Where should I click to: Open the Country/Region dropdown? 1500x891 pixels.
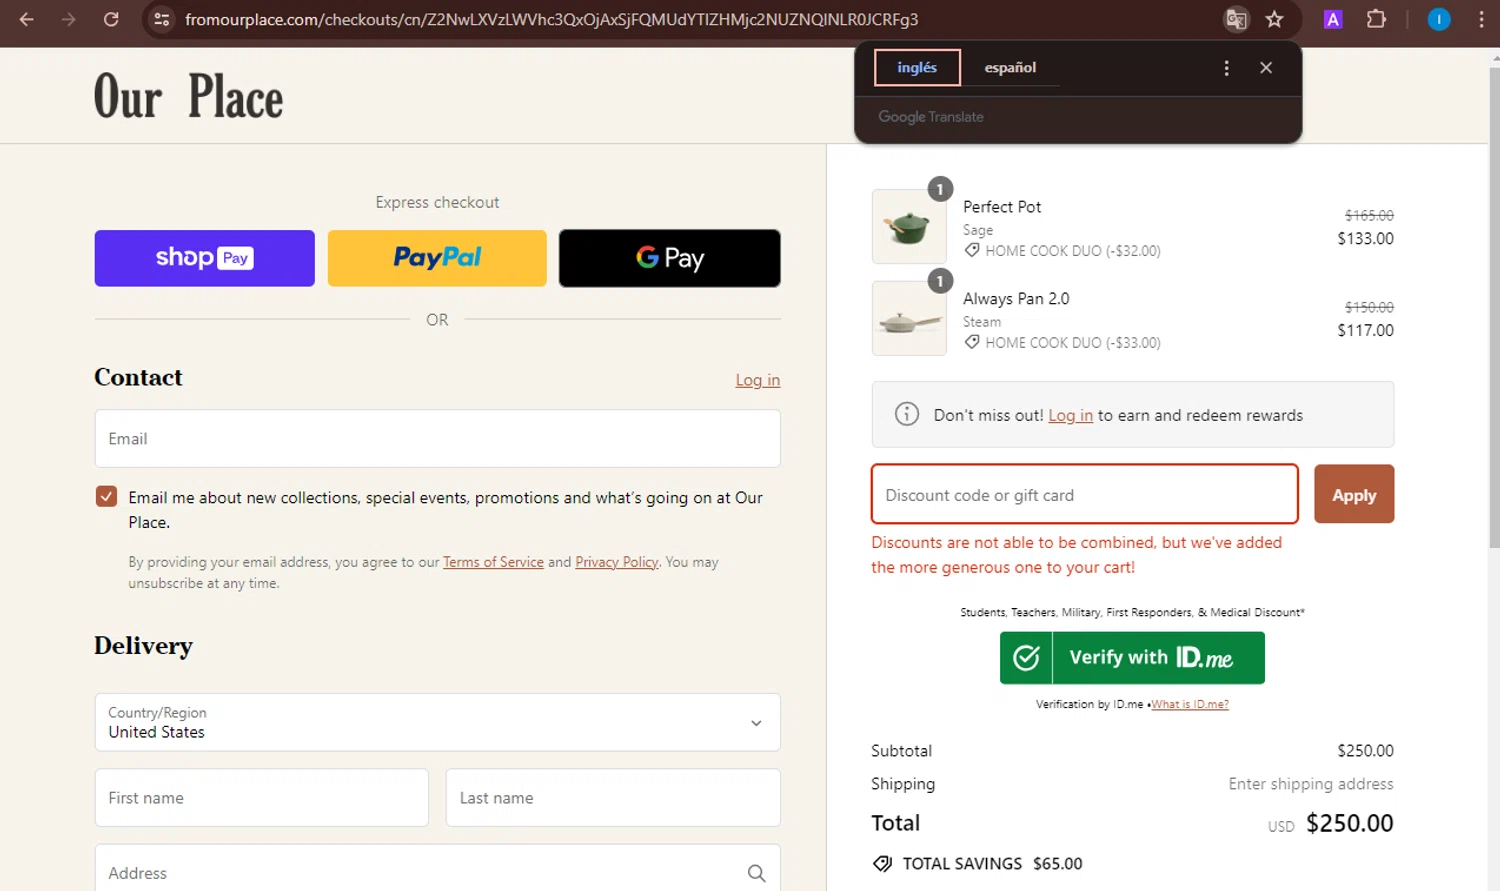[x=437, y=722]
